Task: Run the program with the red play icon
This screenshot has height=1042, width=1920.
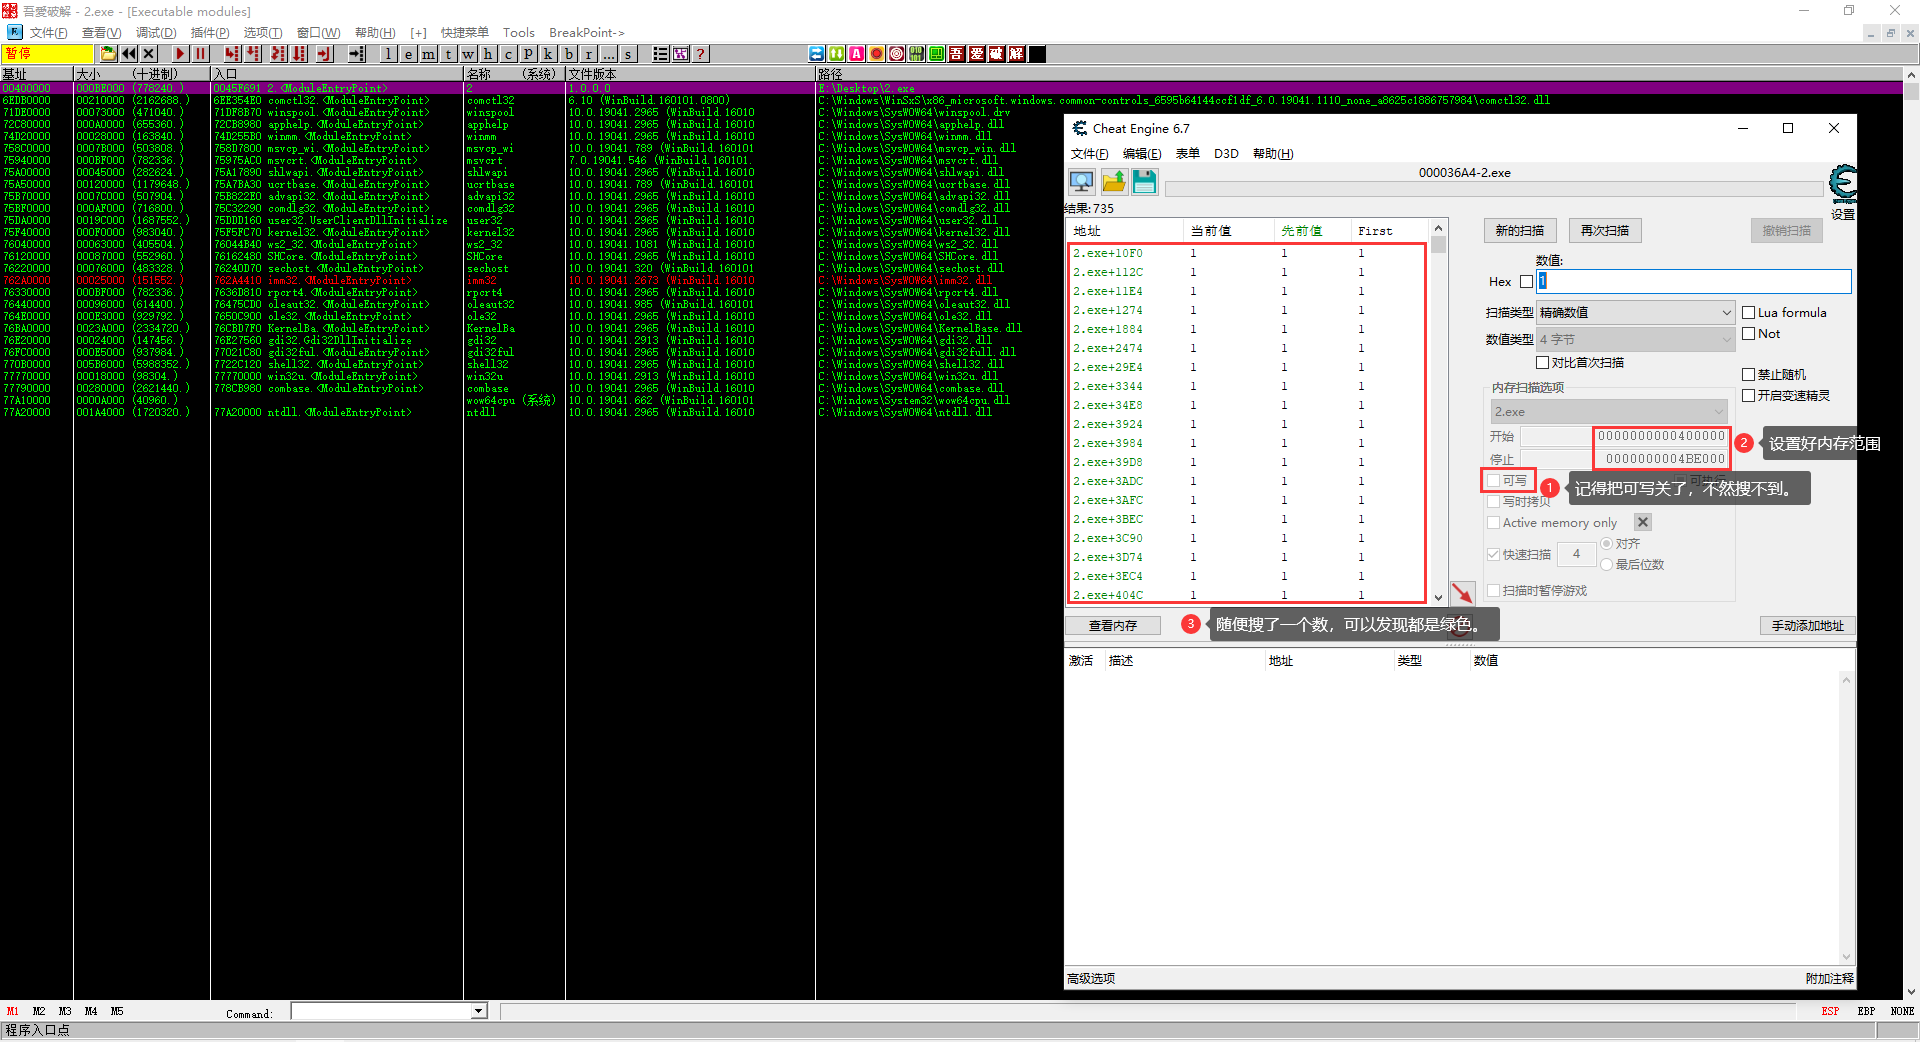Action: pos(180,54)
